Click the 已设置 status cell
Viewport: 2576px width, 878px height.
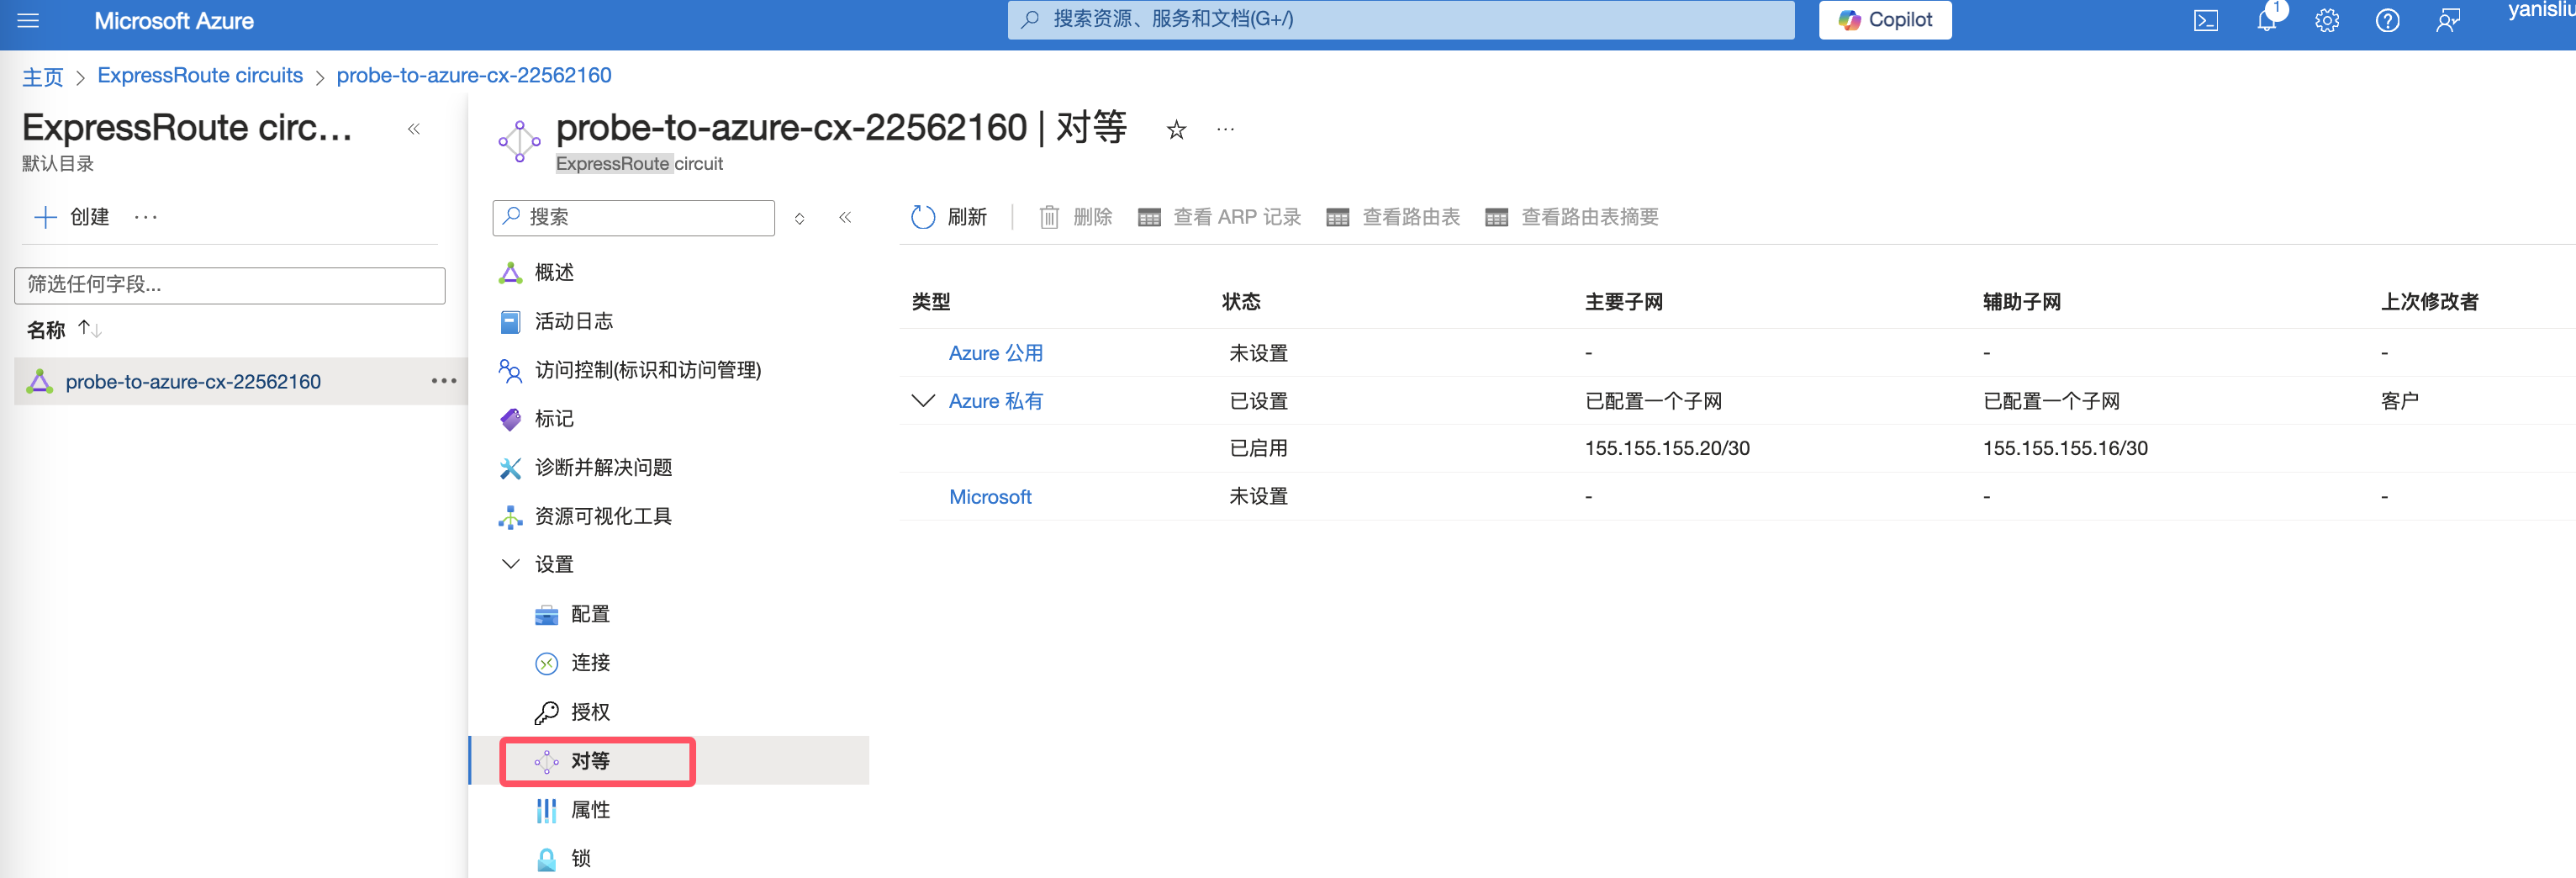tap(1258, 401)
